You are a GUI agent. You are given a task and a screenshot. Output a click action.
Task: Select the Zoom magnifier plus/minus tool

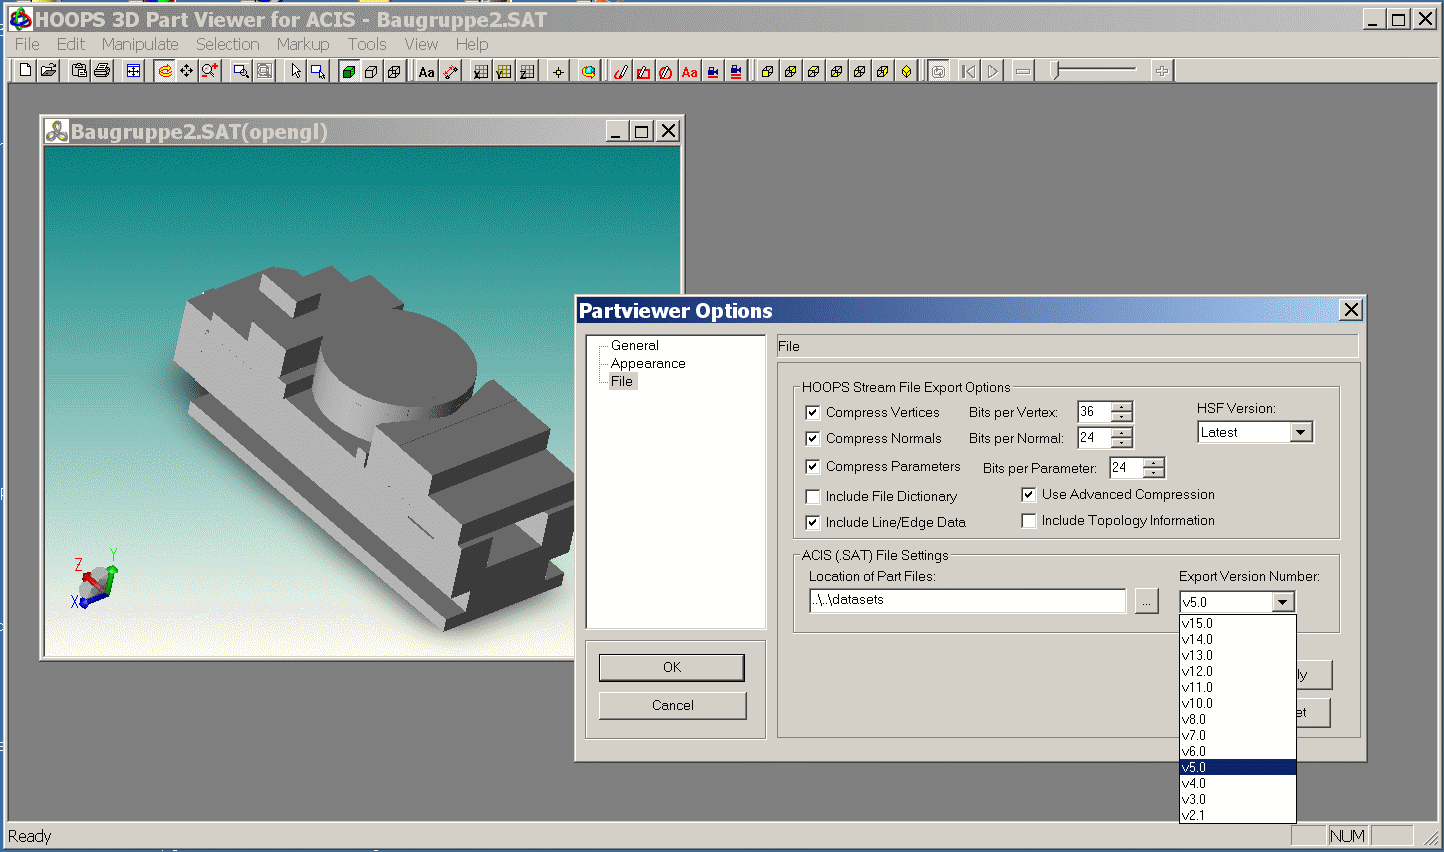click(209, 71)
